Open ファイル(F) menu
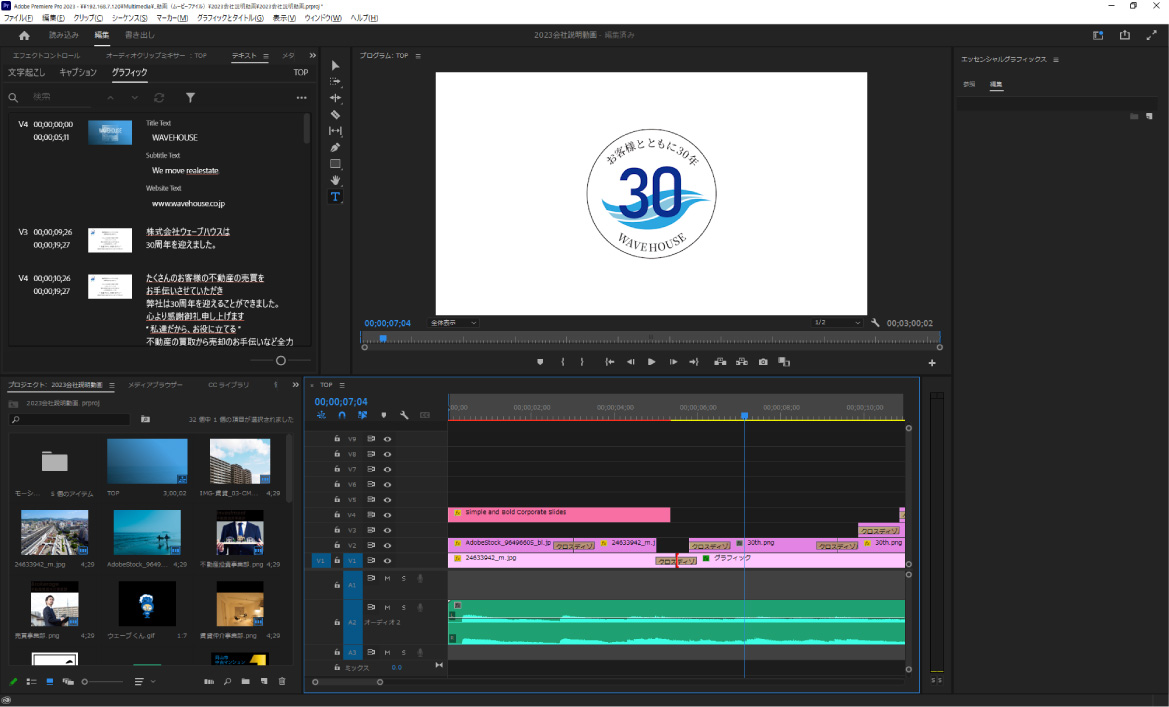The image size is (1169, 707). (x=19, y=18)
